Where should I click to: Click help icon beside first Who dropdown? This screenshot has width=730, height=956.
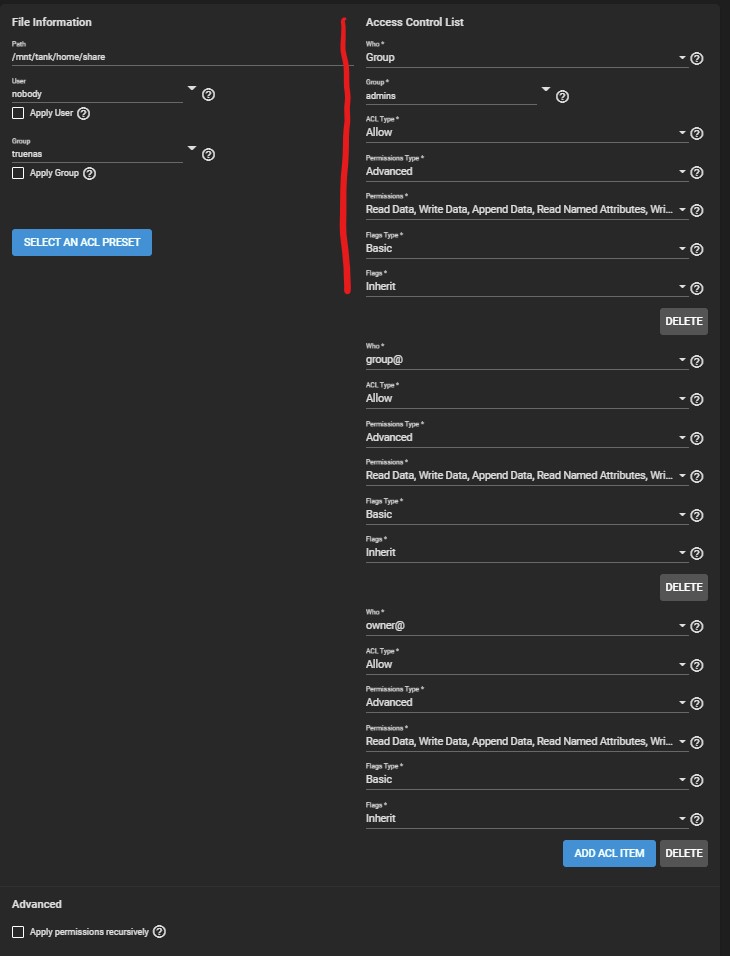click(x=697, y=58)
